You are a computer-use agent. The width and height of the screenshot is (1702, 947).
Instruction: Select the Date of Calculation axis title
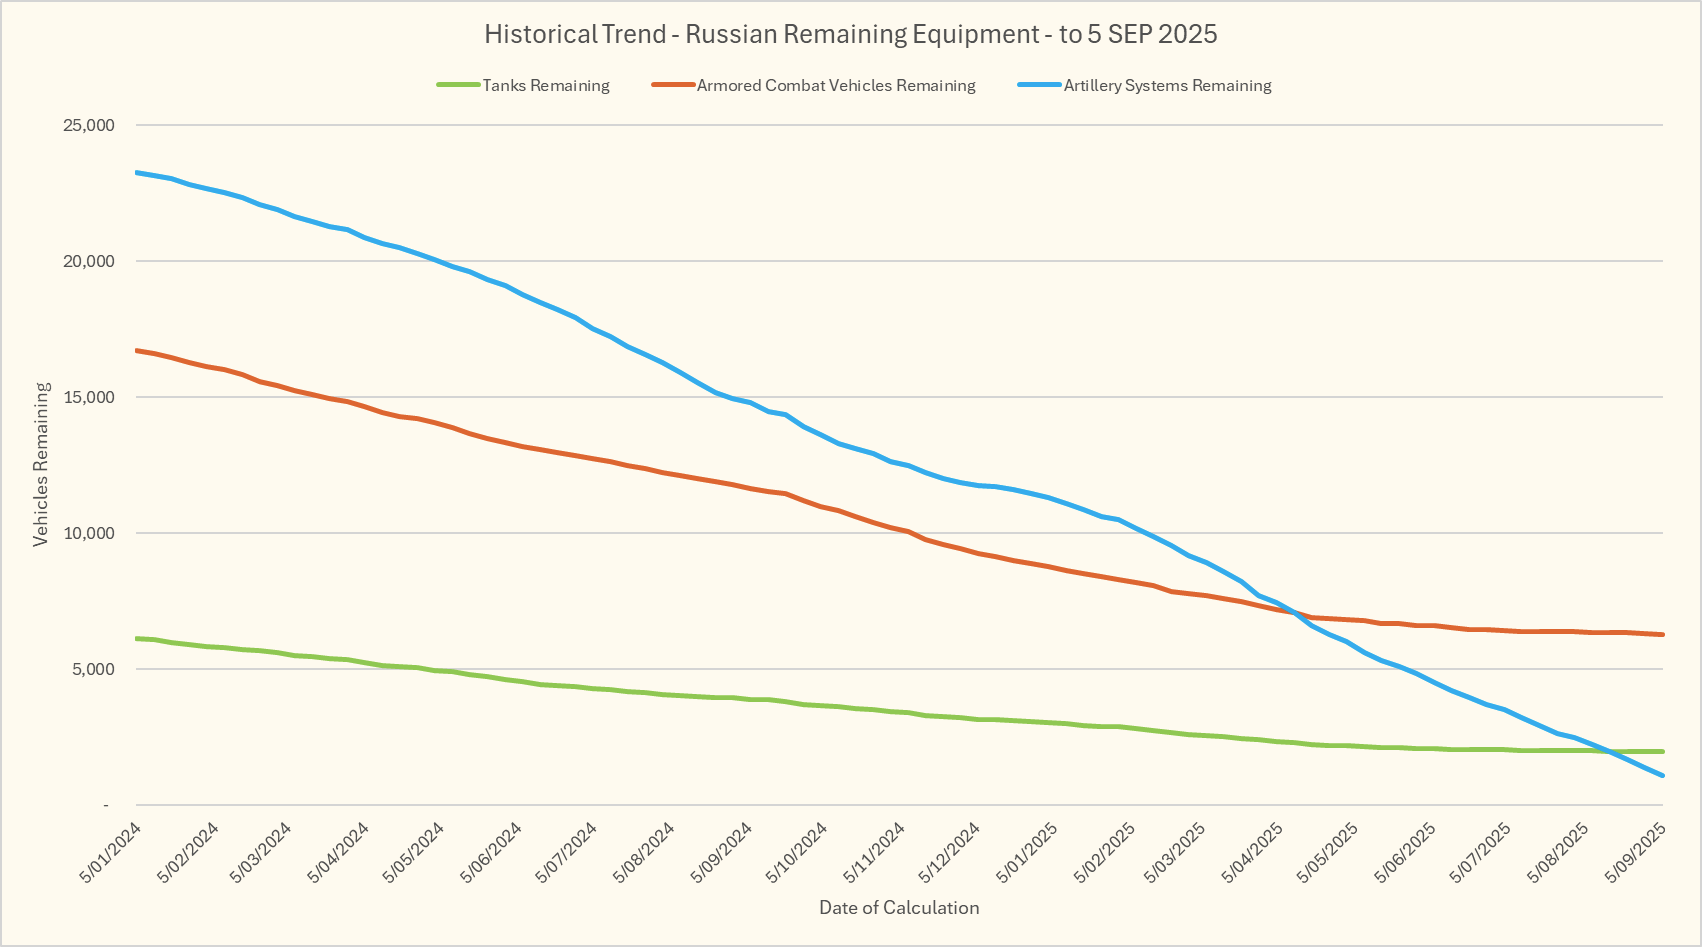(x=899, y=908)
